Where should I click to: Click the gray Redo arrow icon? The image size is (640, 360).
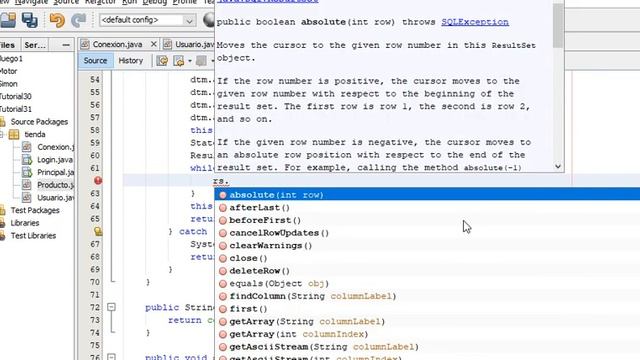pyautogui.click(x=79, y=20)
